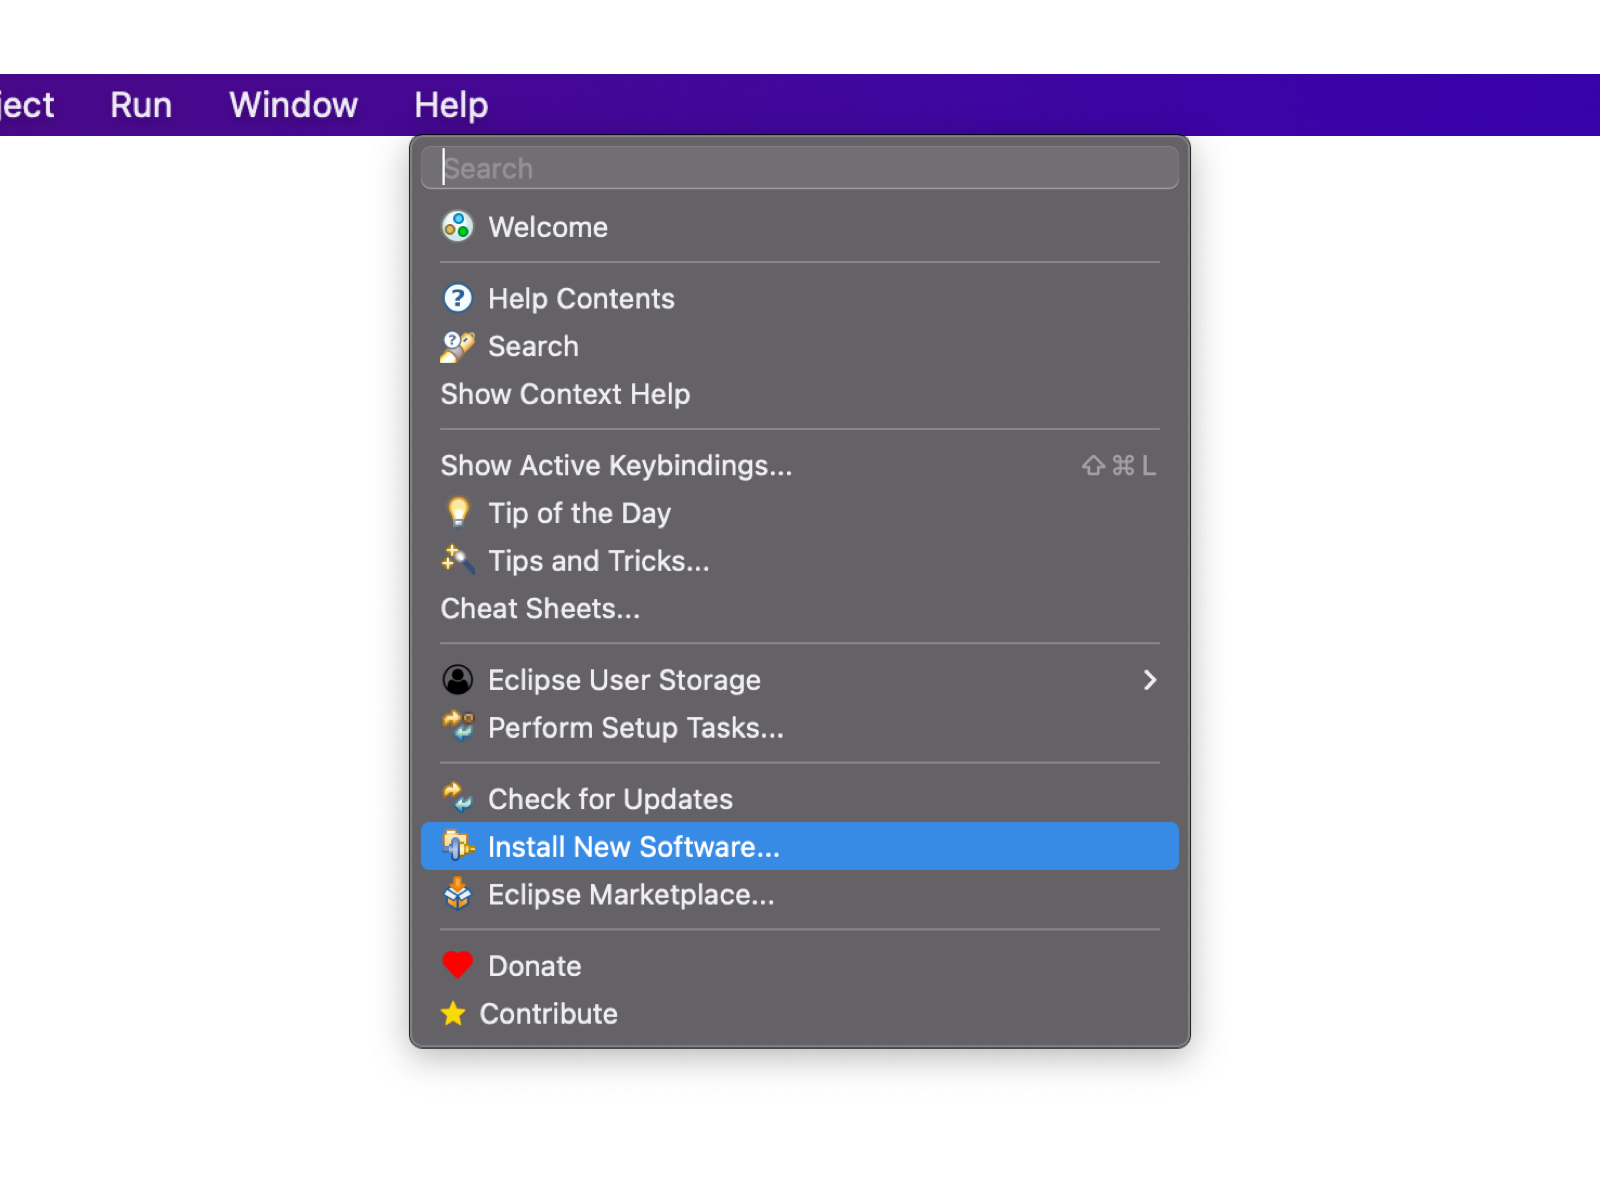Screen dimensions: 1600x1200
Task: Open Cheat Sheets entry
Action: 540,609
